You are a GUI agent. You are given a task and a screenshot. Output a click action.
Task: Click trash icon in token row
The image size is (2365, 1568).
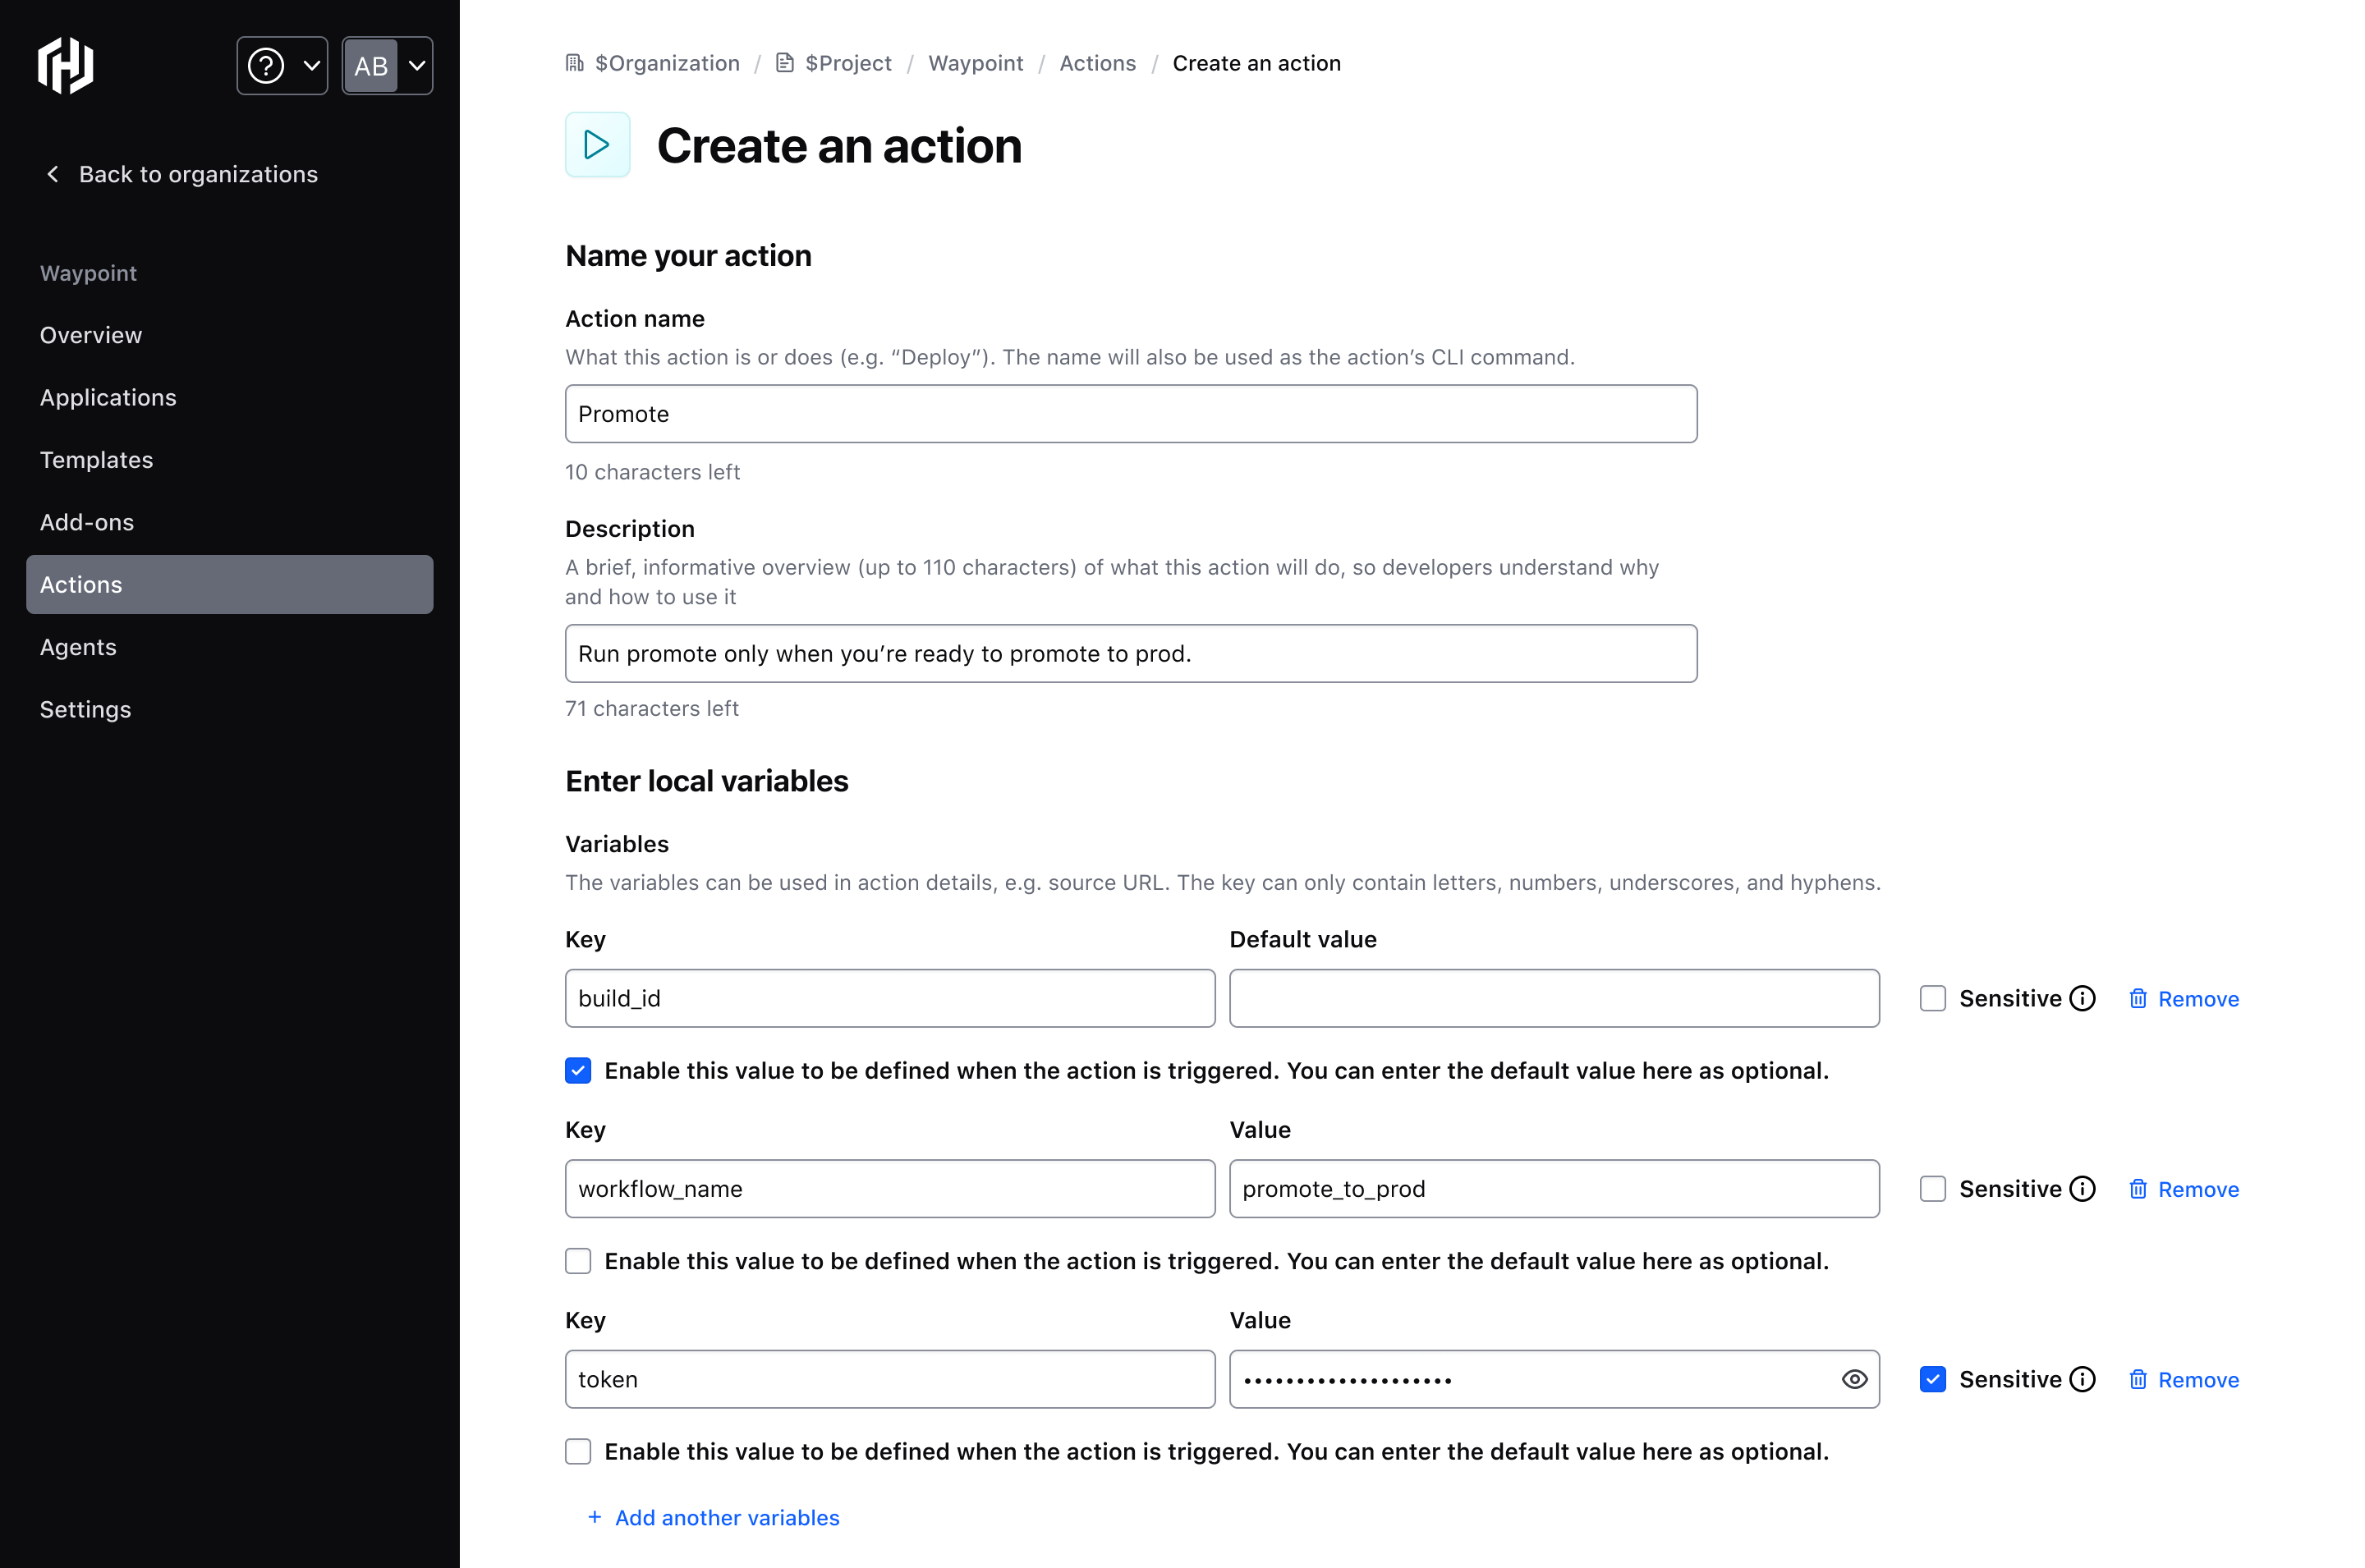(2138, 1379)
